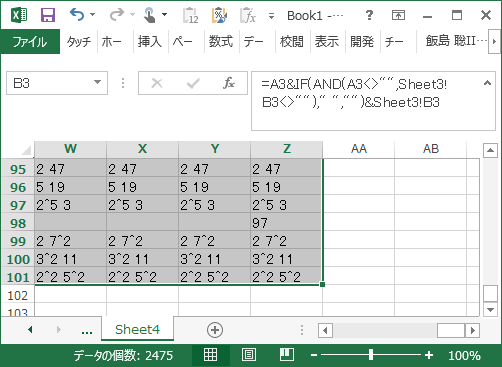Click the paste formatting percent icon
The width and height of the screenshot is (502, 367).
(219, 15)
